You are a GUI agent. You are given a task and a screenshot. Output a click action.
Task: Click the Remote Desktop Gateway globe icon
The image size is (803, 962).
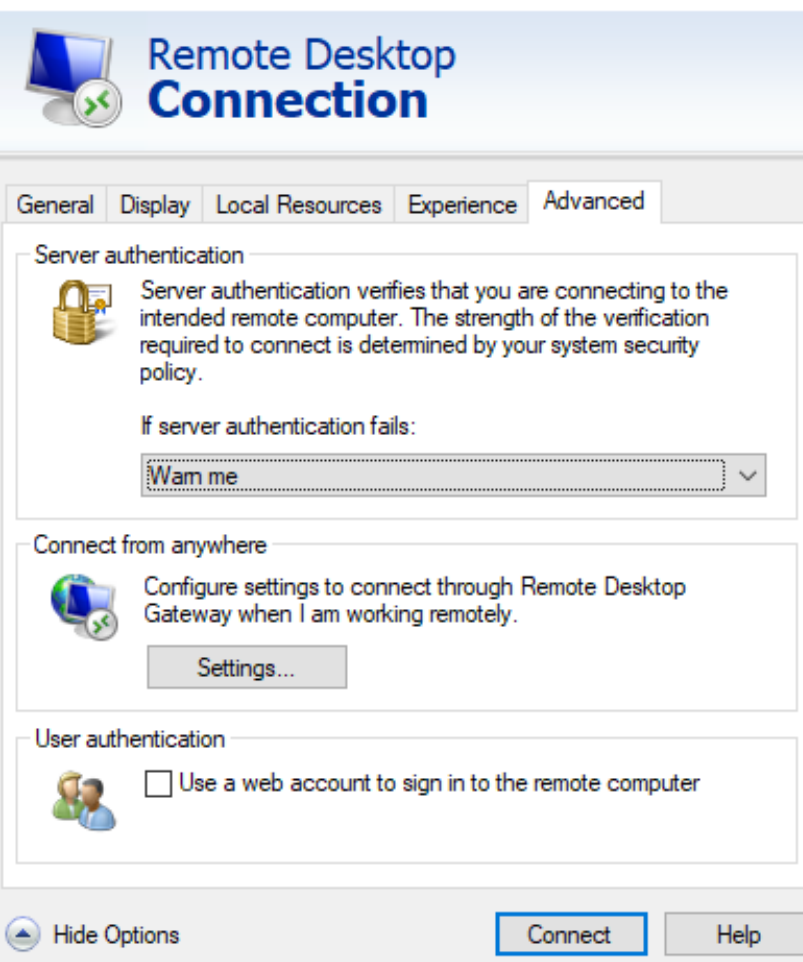point(83,606)
